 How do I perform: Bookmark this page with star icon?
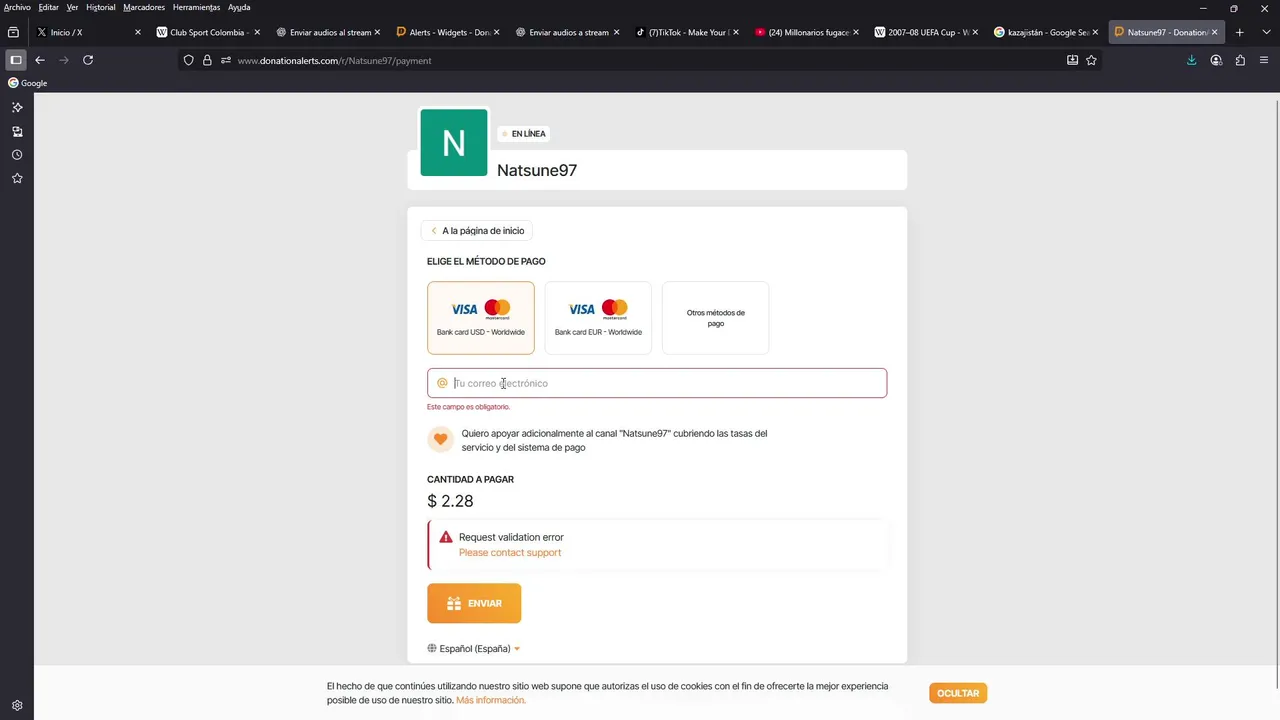[1091, 60]
